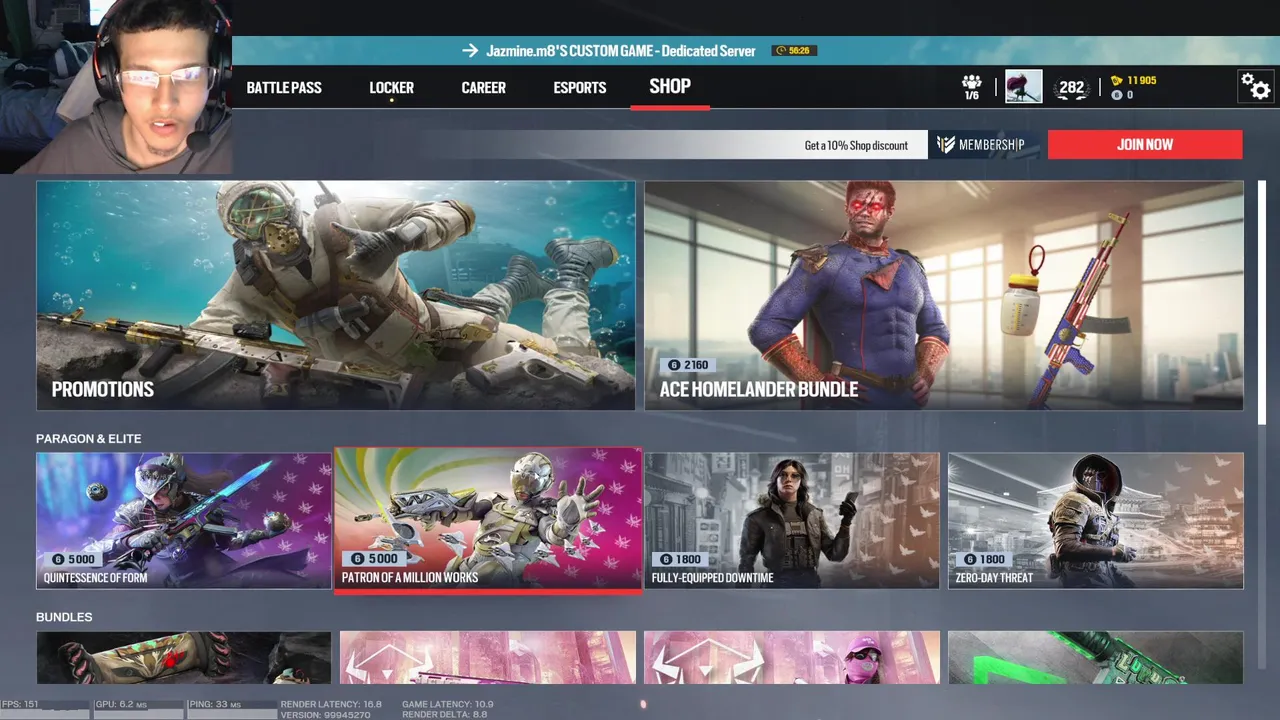Open the green weapon skin bundle tile
This screenshot has width=1280, height=720.
click(1096, 658)
